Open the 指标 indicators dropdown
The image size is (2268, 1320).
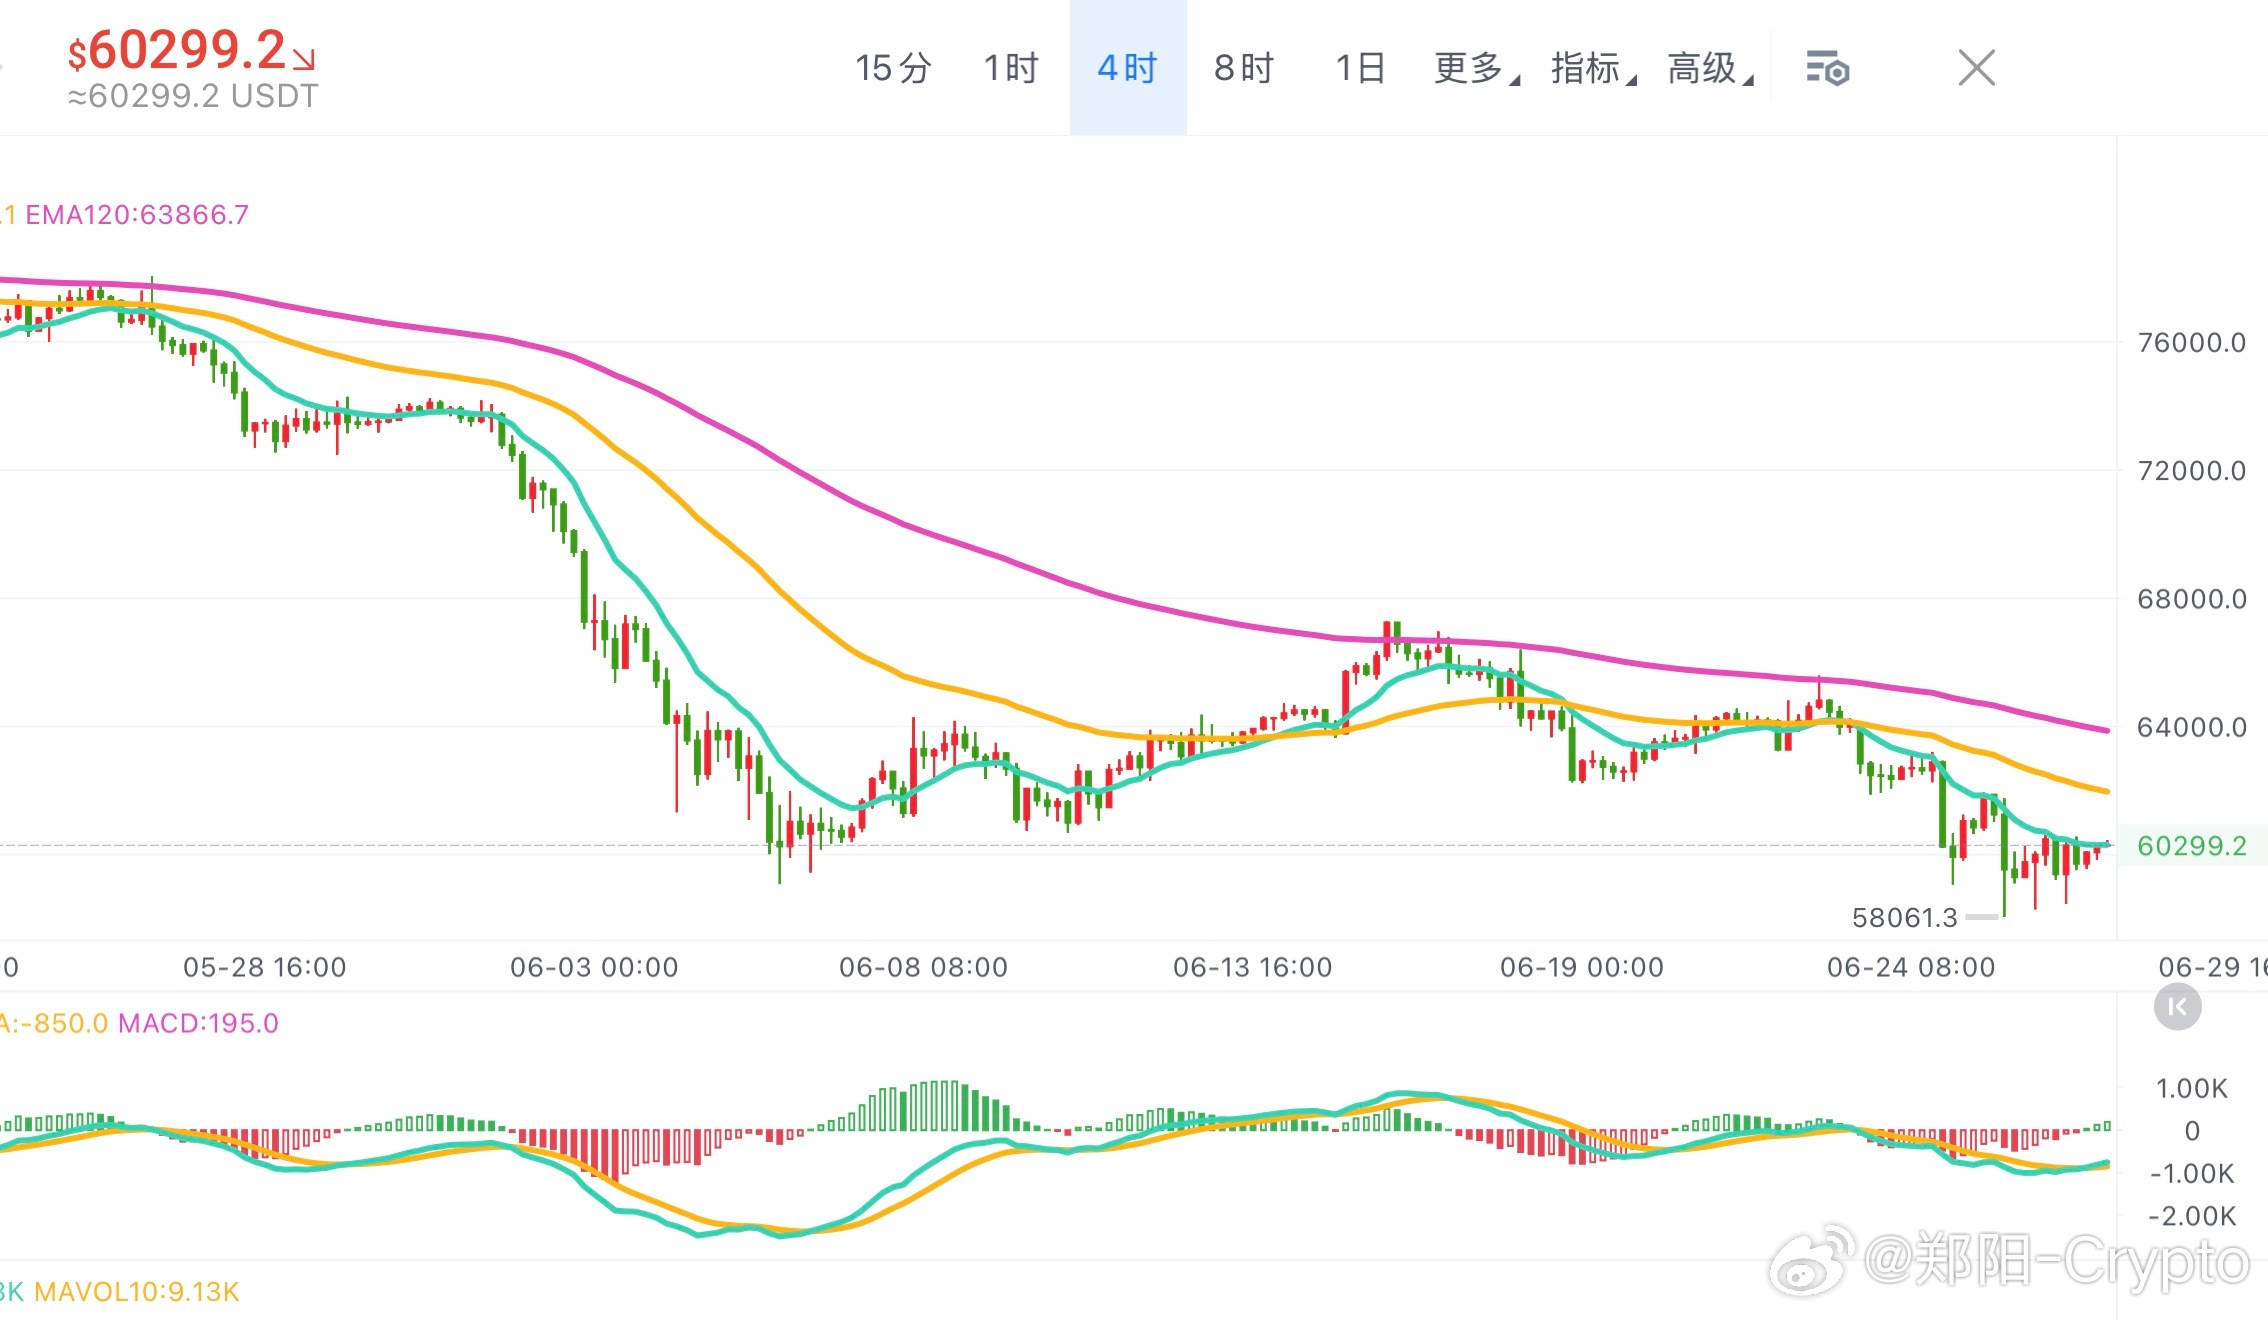click(1593, 68)
